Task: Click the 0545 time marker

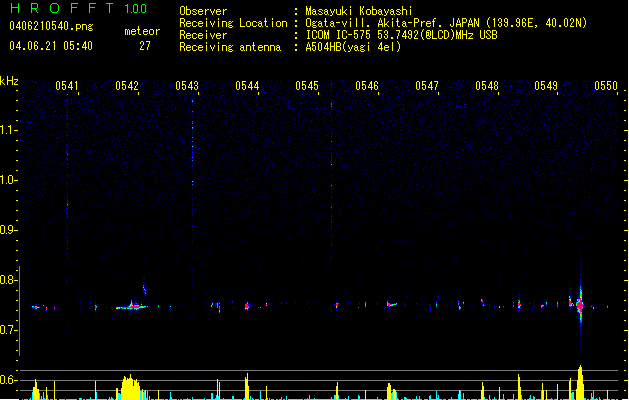Action: (307, 86)
